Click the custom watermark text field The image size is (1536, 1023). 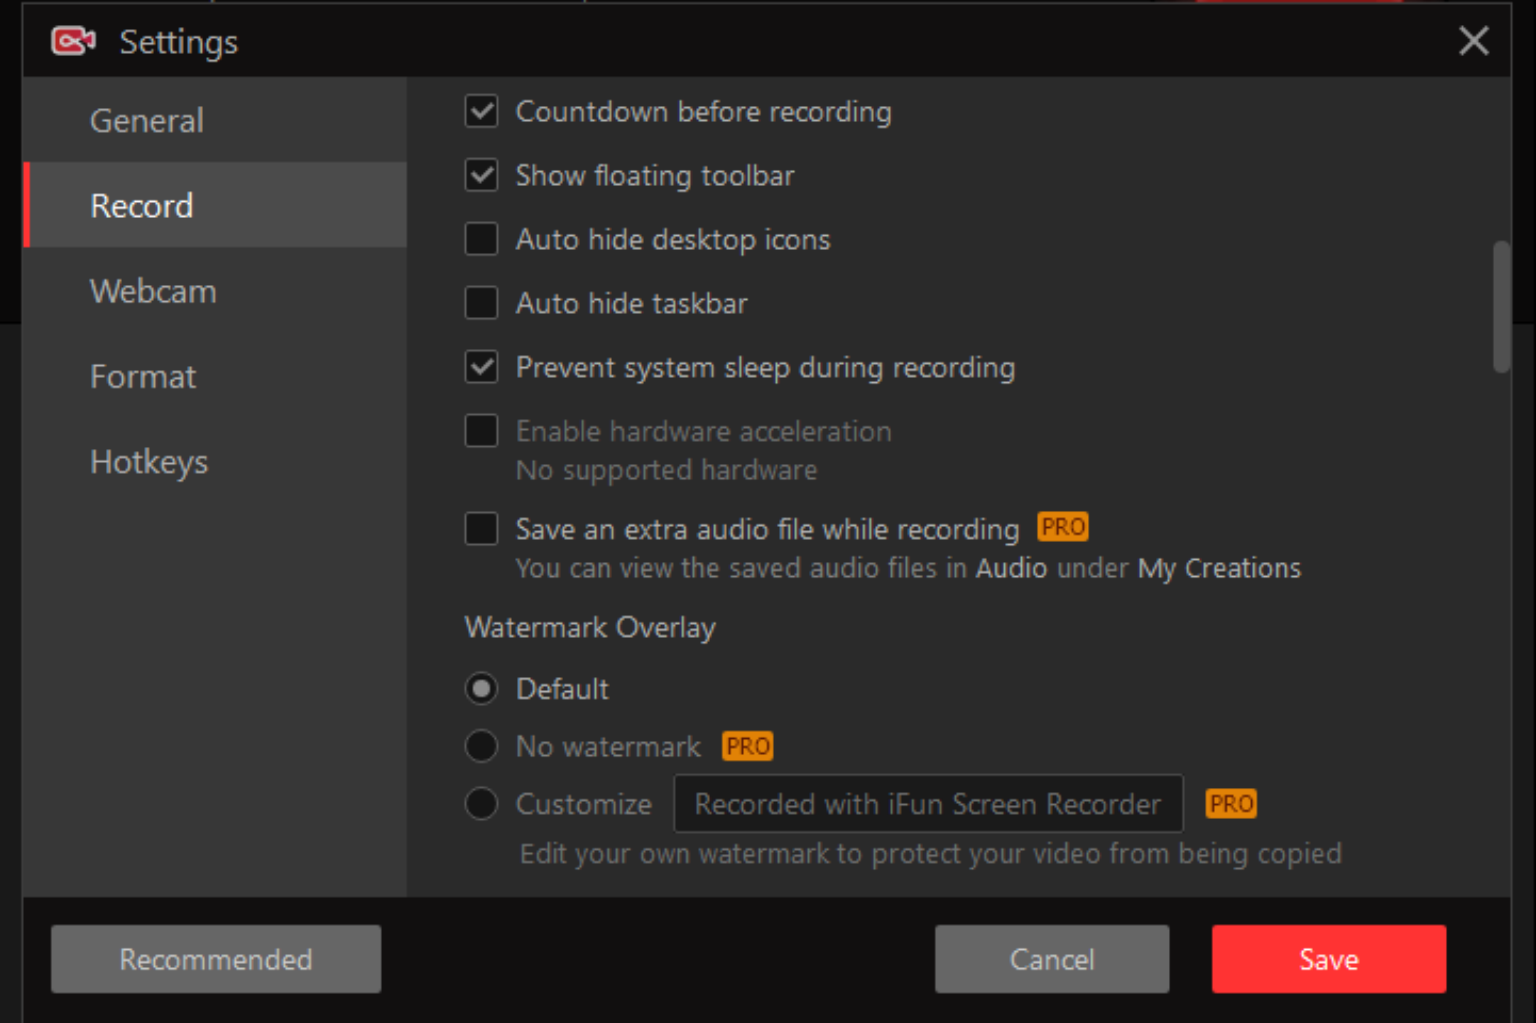coord(928,803)
